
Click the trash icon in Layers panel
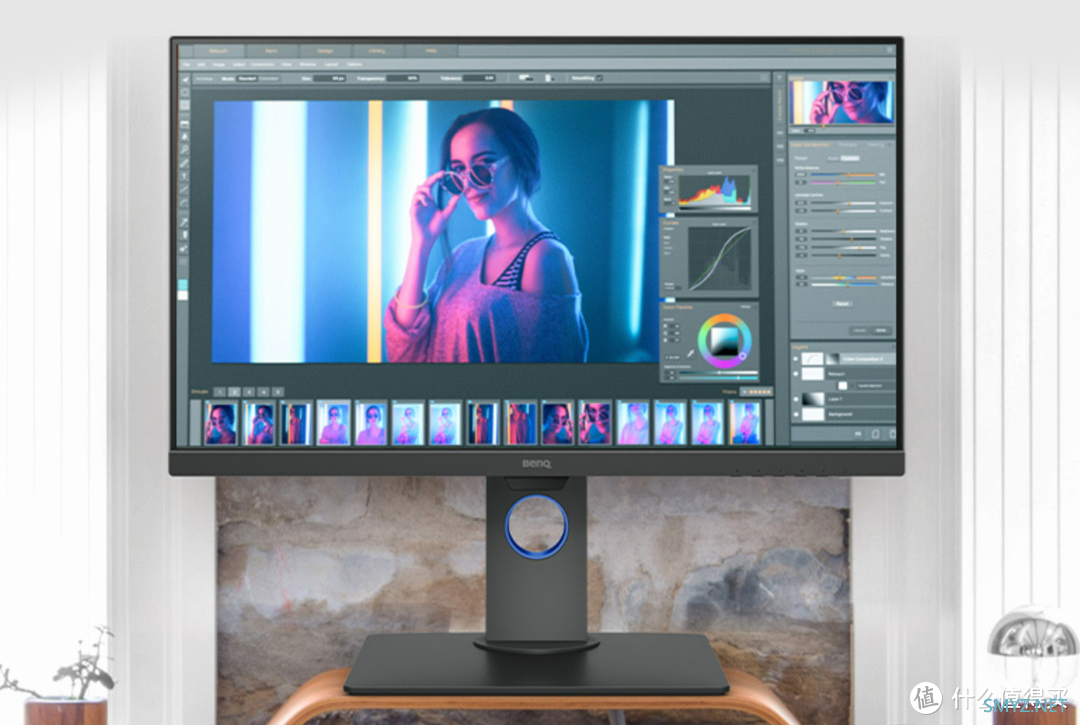[x=892, y=434]
